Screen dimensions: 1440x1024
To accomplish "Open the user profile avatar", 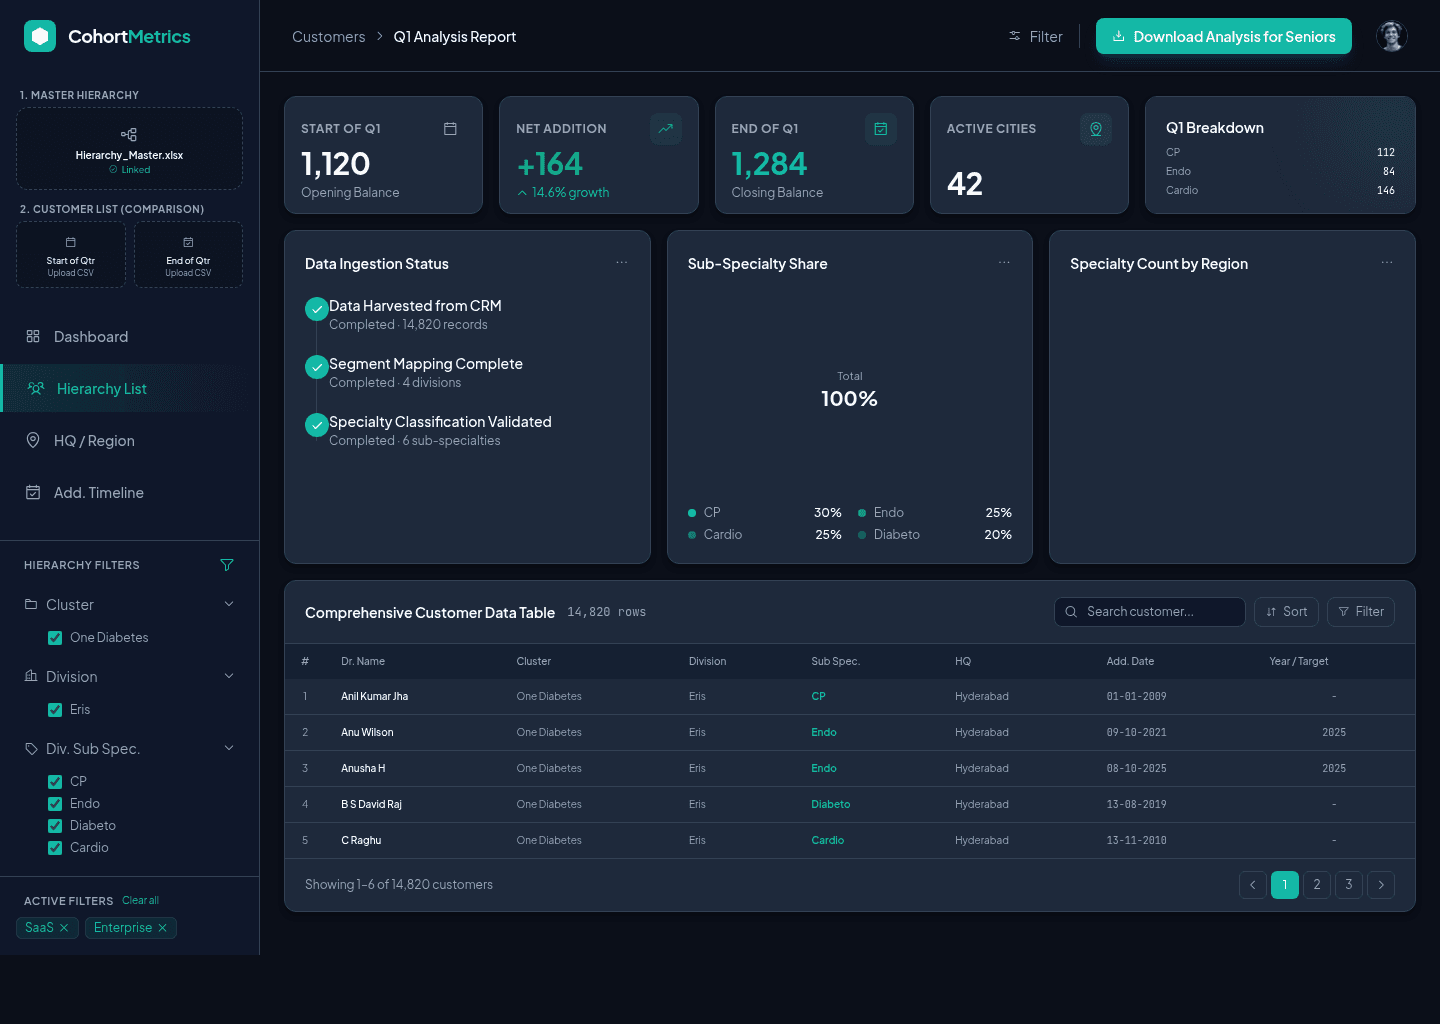I will 1392,36.
